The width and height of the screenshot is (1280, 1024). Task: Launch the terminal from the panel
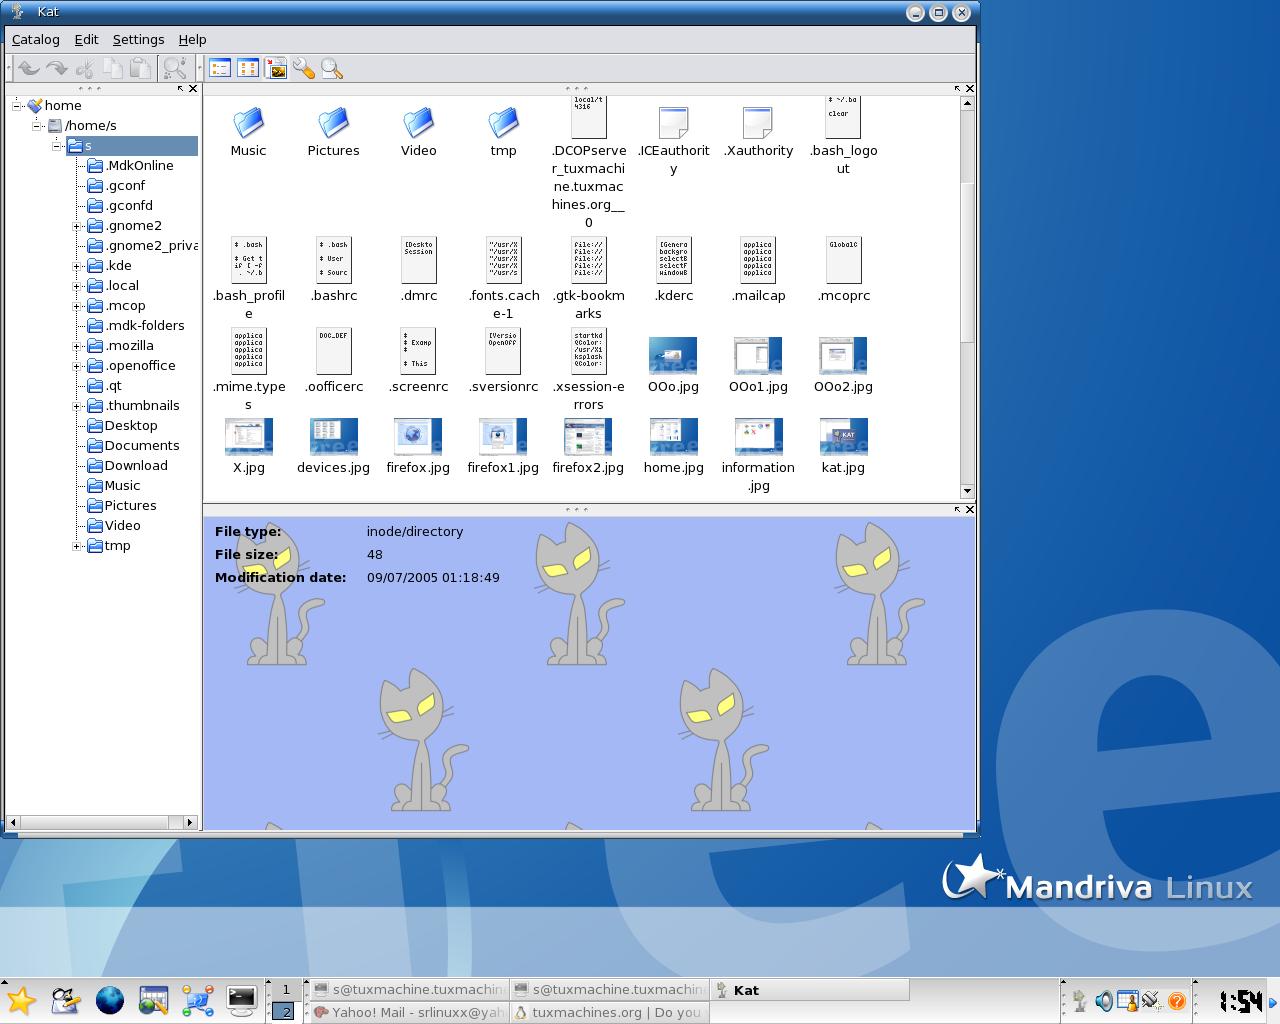tap(242, 999)
